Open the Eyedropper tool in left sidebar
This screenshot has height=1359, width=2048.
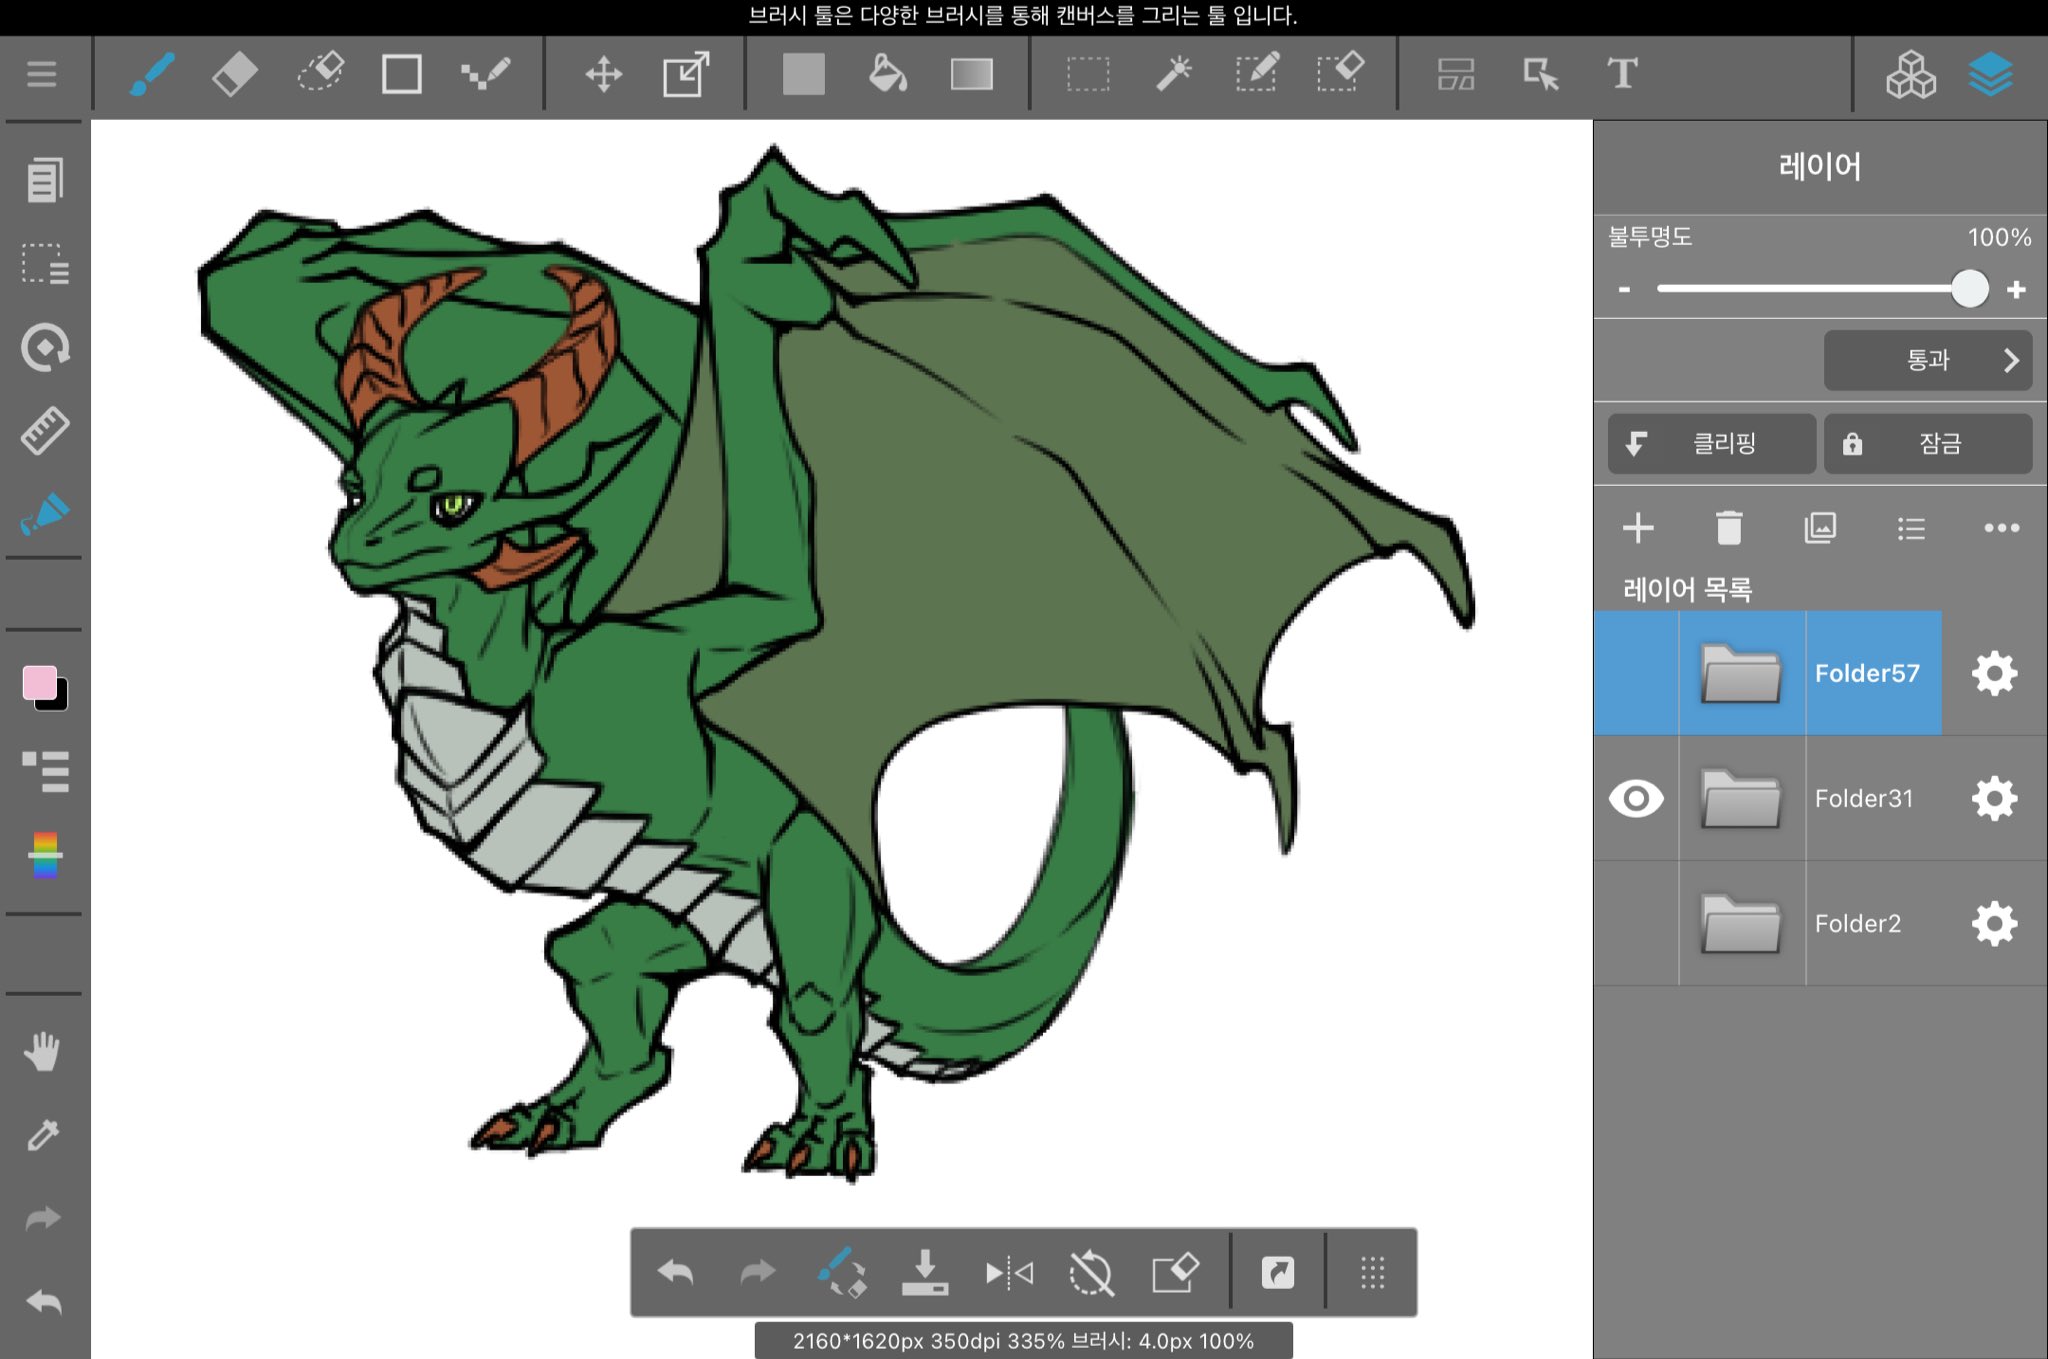click(x=43, y=1135)
